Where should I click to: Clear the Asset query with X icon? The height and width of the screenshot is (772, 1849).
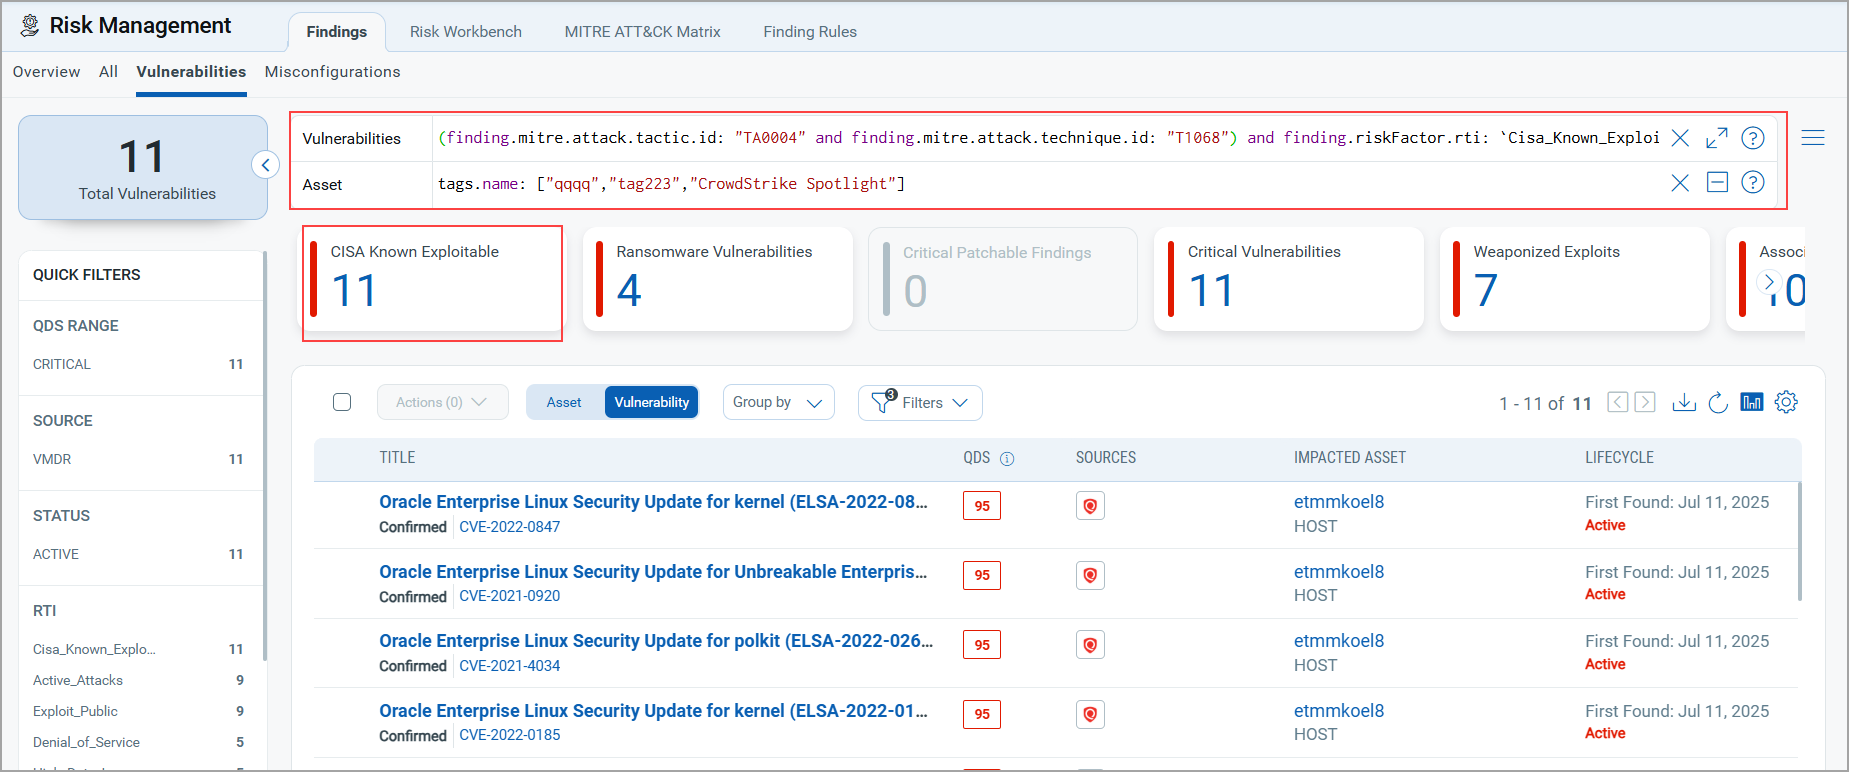point(1680,182)
